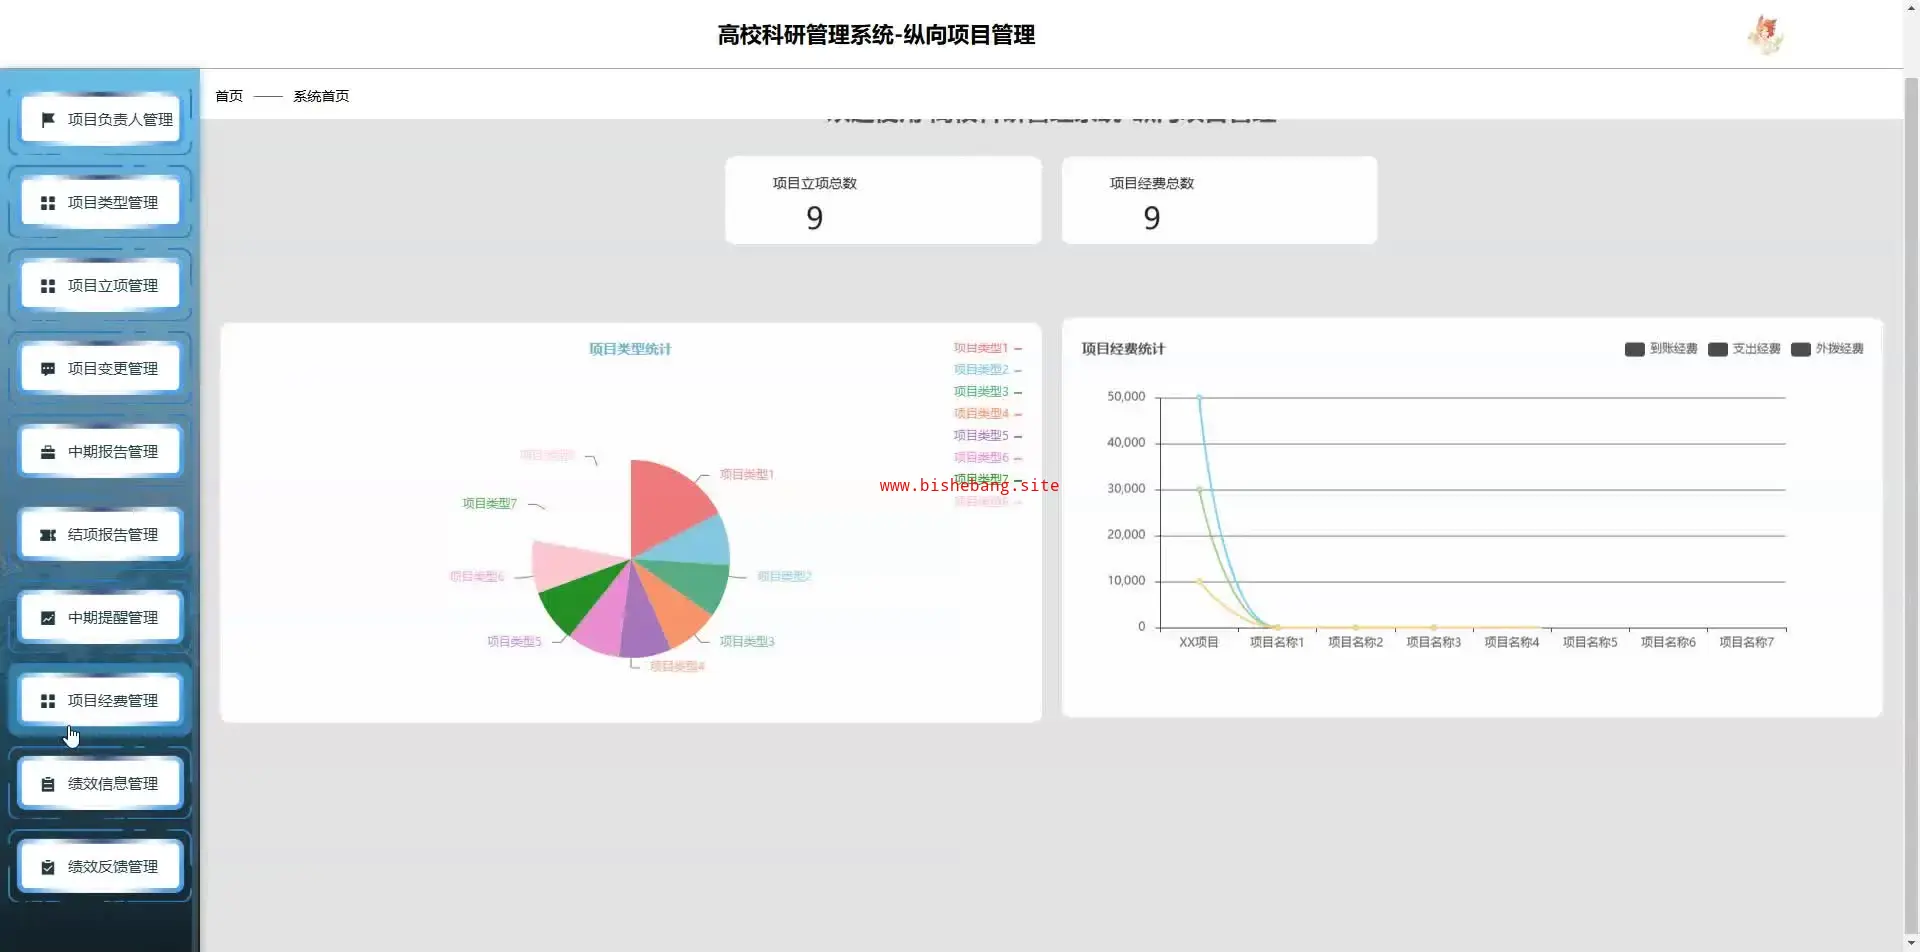Click the ticket icon beside 结项报告管理
The image size is (1920, 952).
tap(47, 535)
